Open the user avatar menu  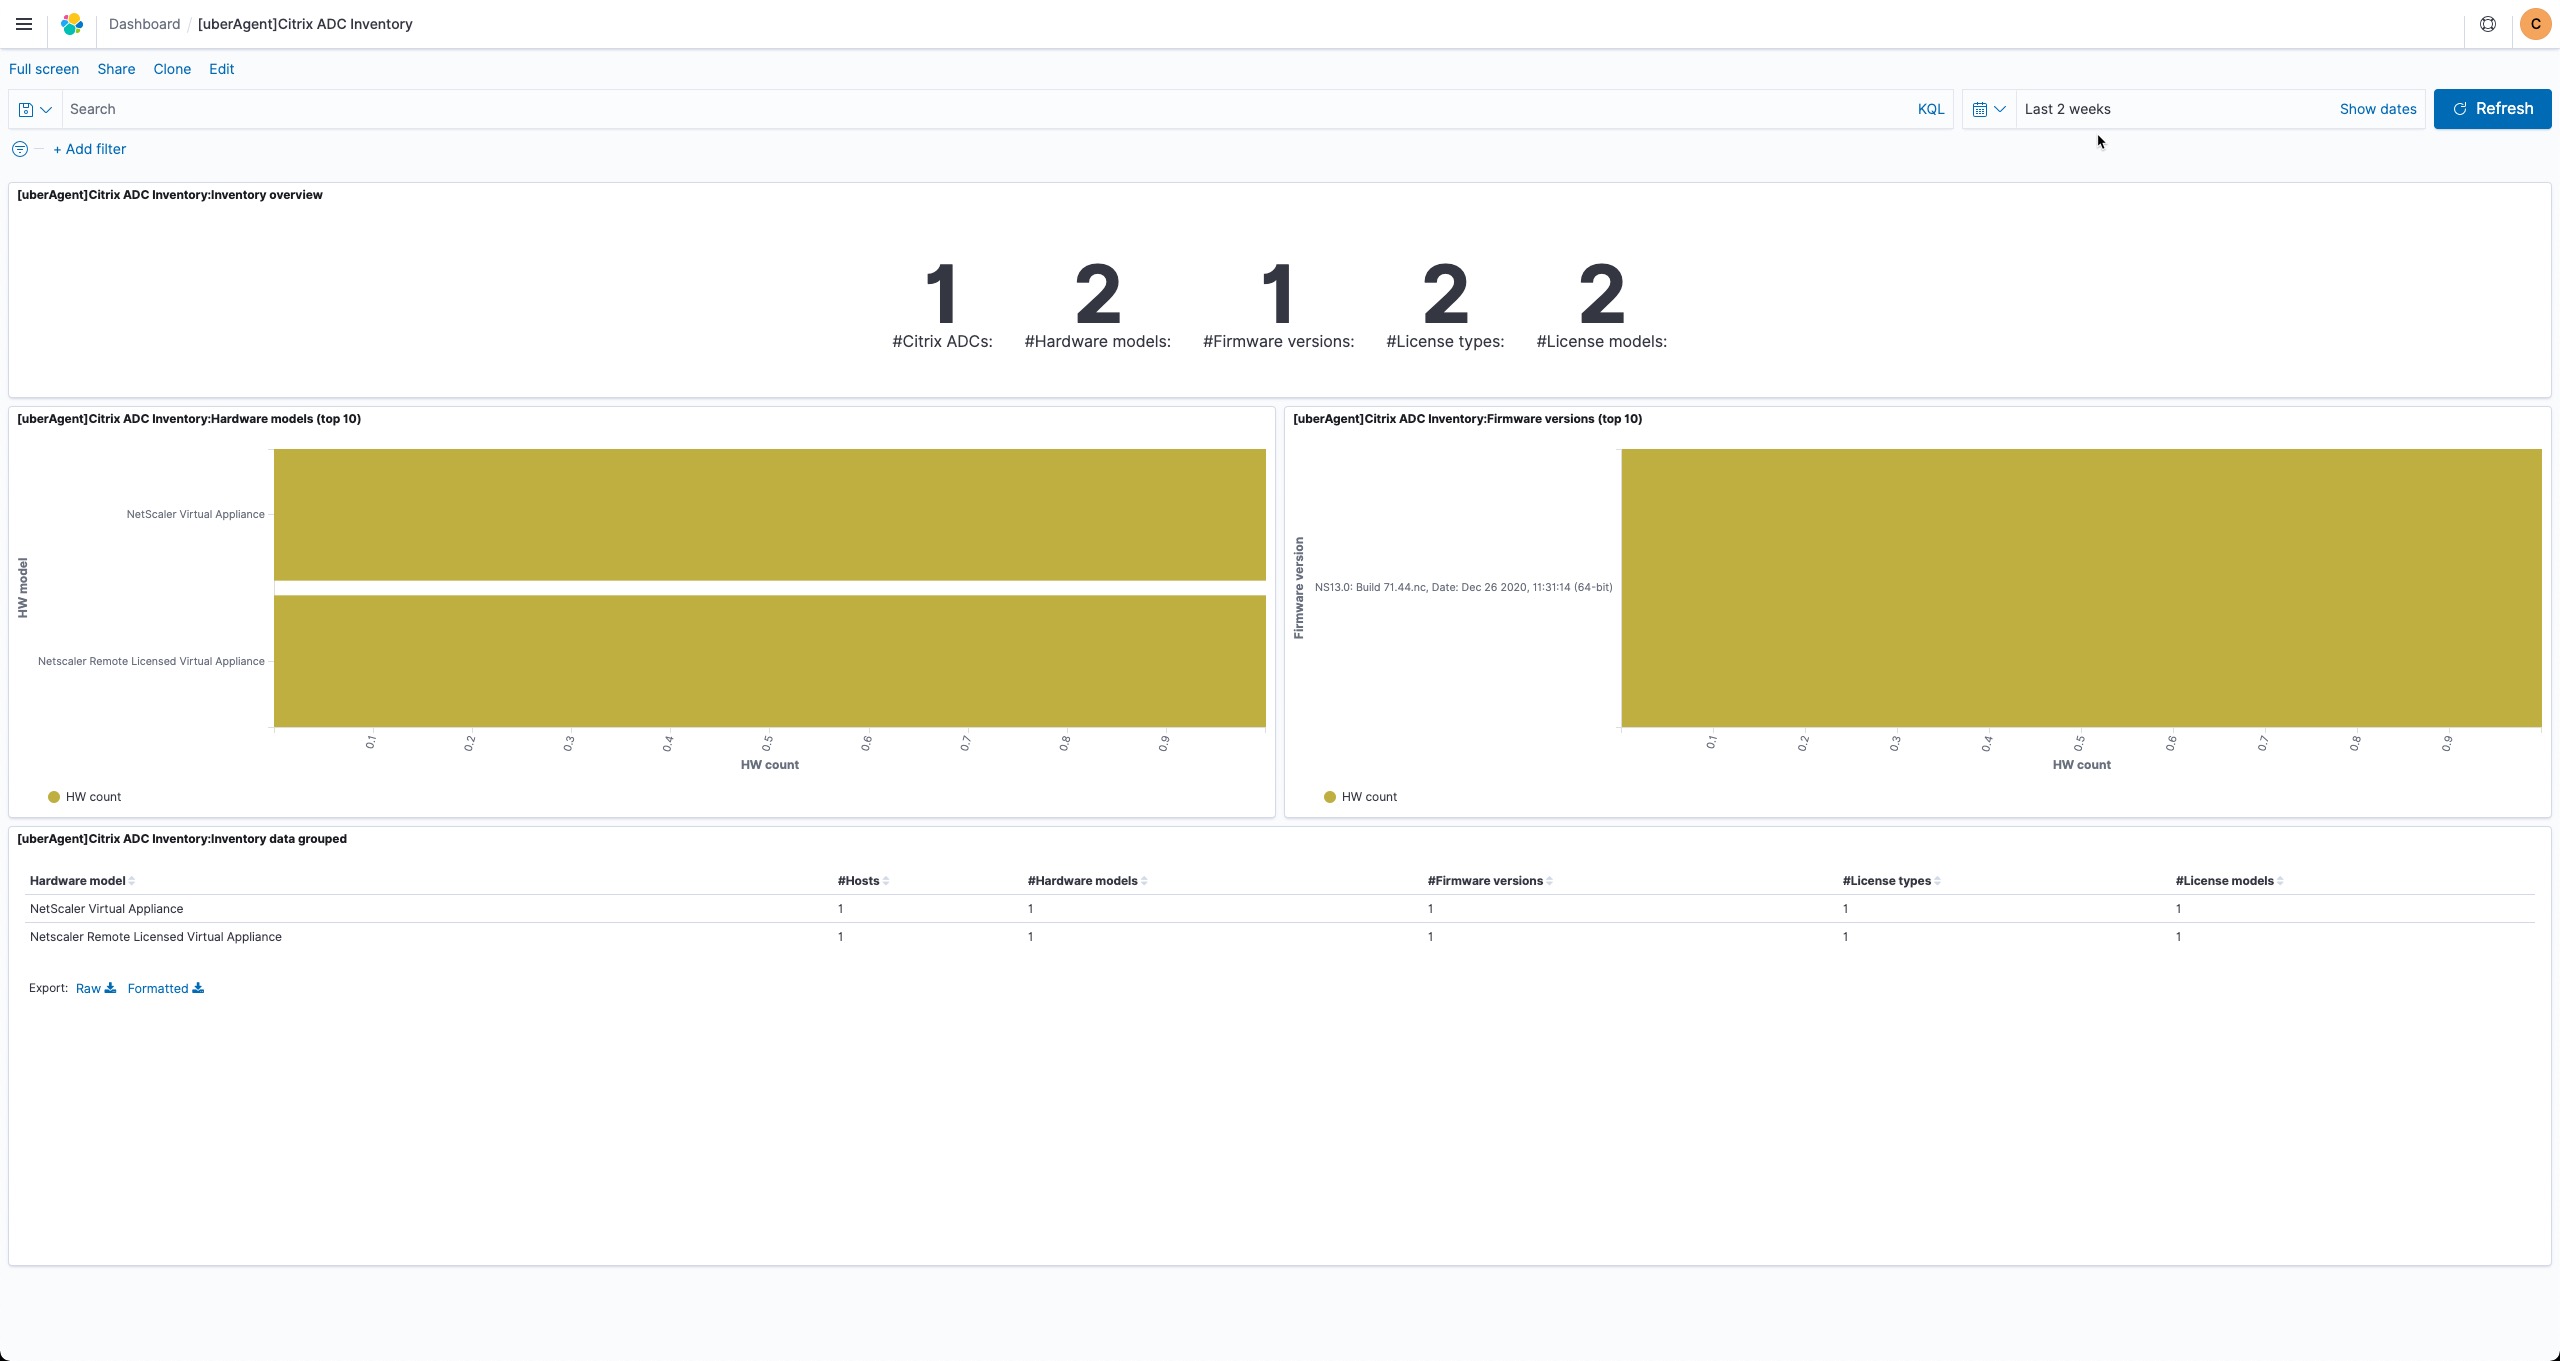pos(2535,24)
